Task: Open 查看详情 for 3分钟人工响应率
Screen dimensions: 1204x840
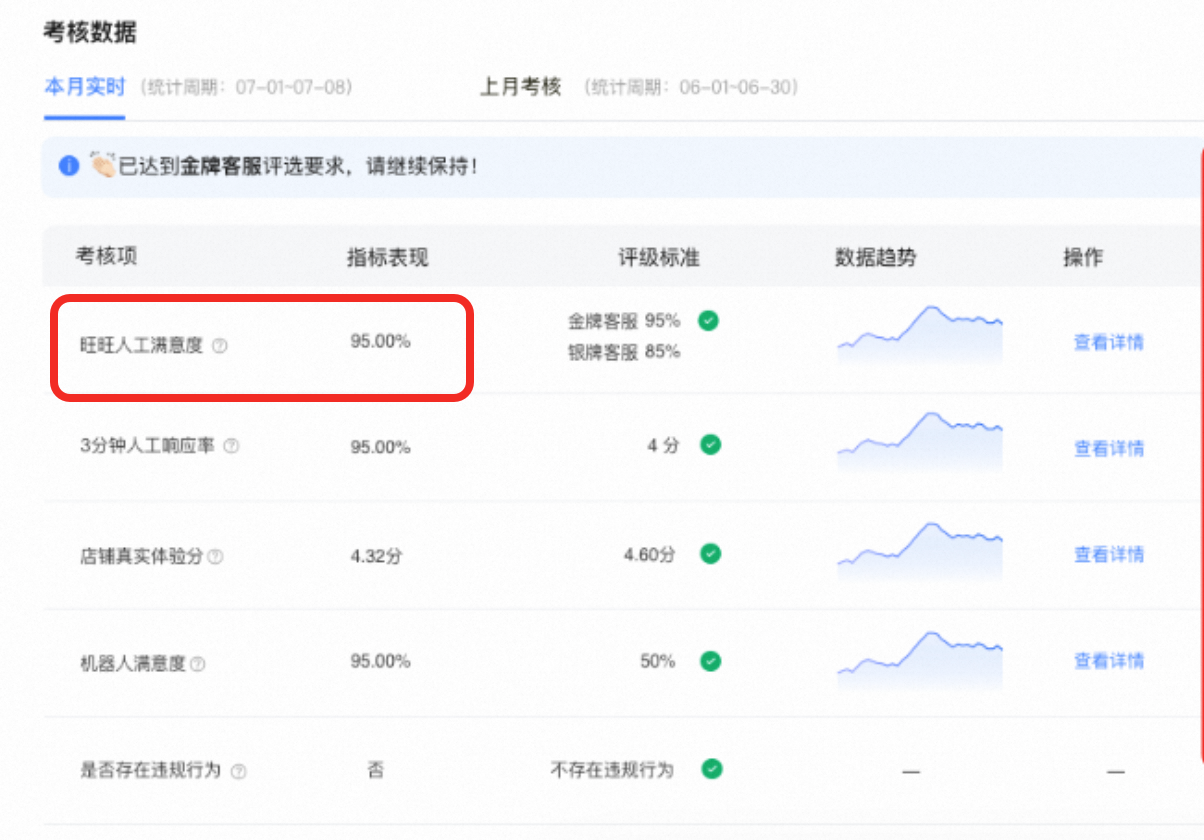Action: pyautogui.click(x=1109, y=448)
